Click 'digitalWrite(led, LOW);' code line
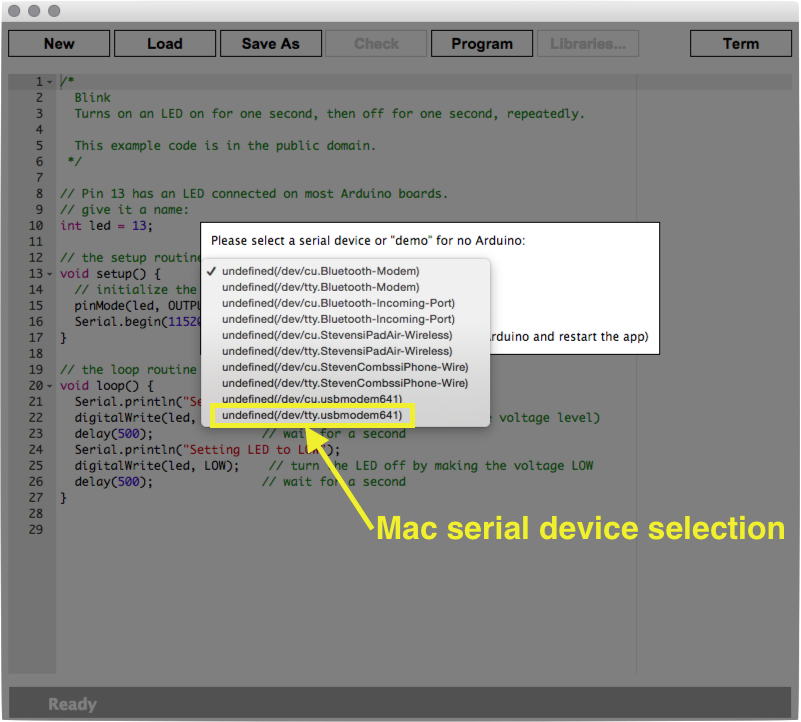This screenshot has width=801, height=722. [x=157, y=465]
